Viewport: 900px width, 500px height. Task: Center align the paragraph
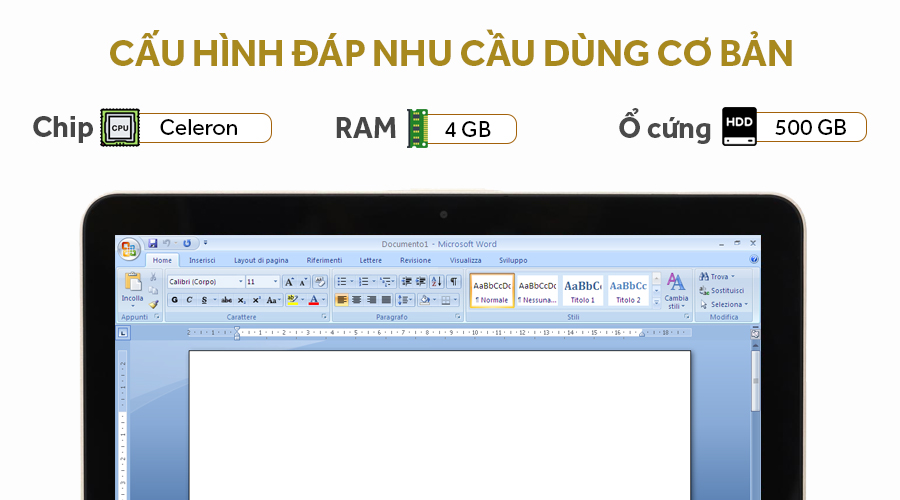coord(356,300)
